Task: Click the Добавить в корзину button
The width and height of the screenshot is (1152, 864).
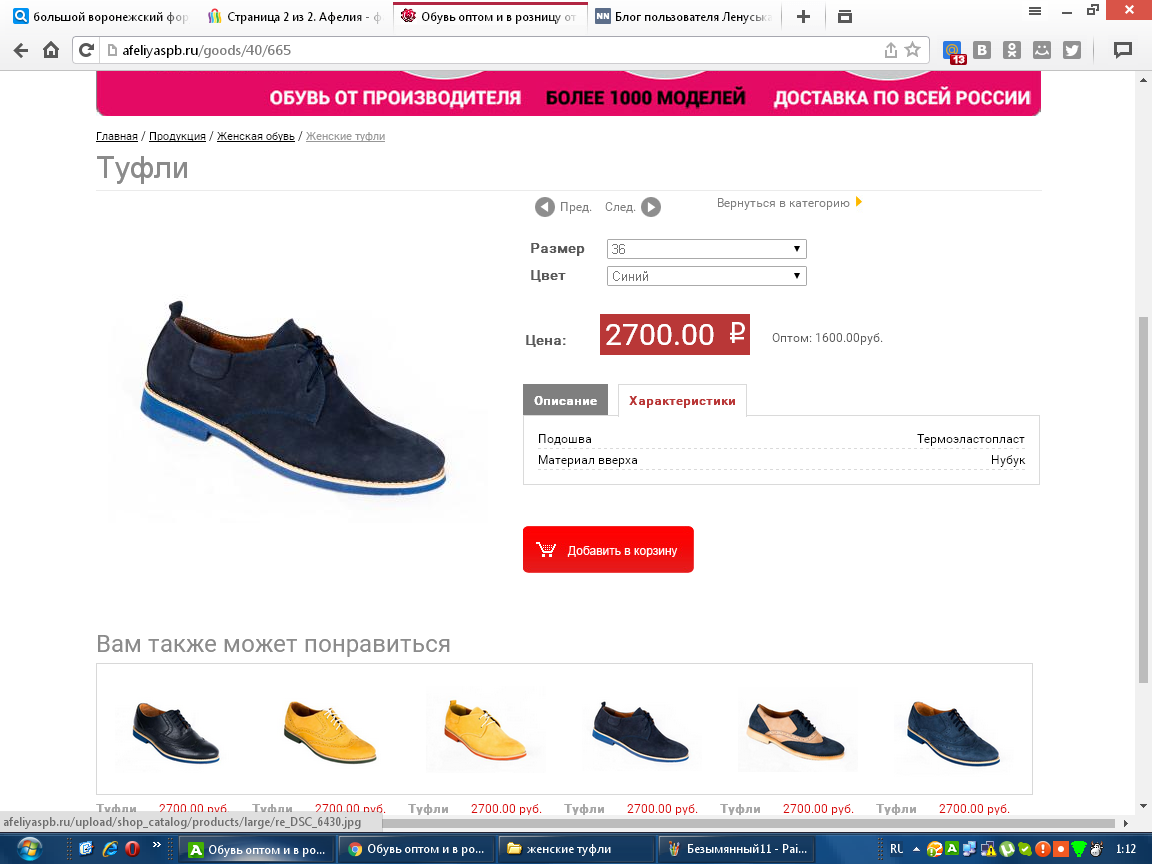Action: click(x=608, y=550)
